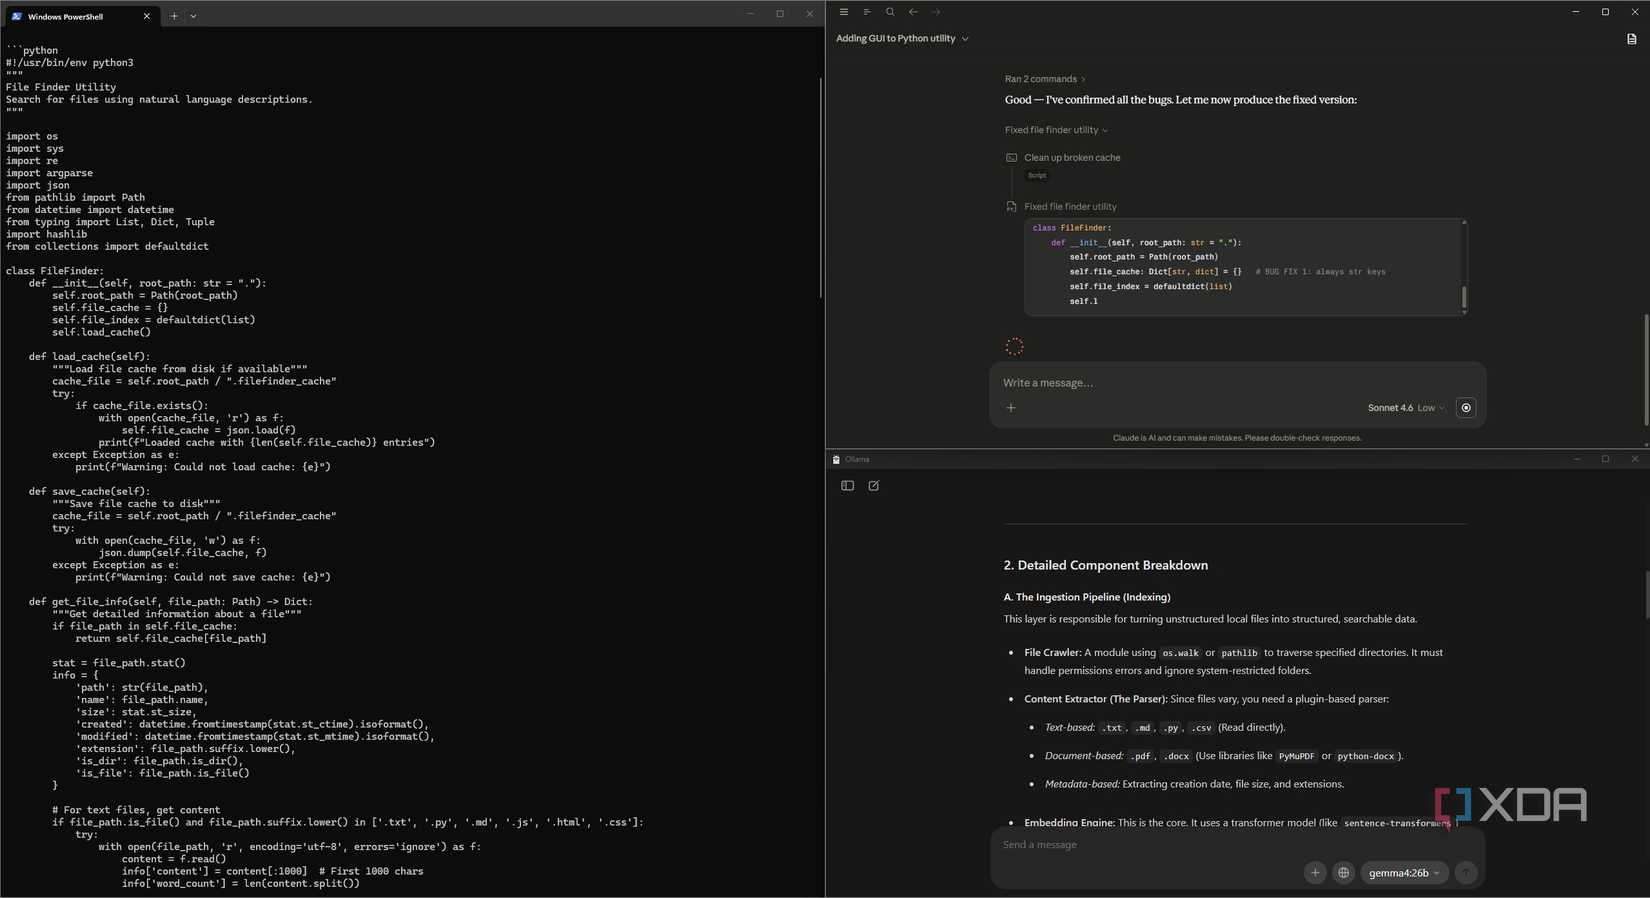Minimize the Claude window

pyautogui.click(x=1575, y=12)
